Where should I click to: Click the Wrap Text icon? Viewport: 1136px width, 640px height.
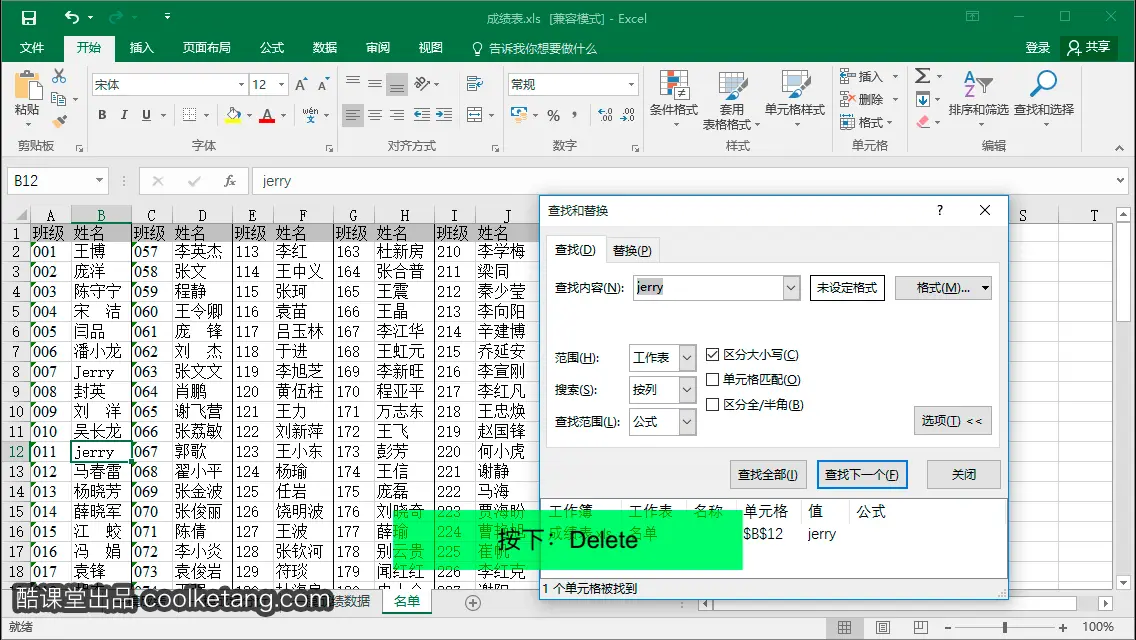[x=475, y=83]
